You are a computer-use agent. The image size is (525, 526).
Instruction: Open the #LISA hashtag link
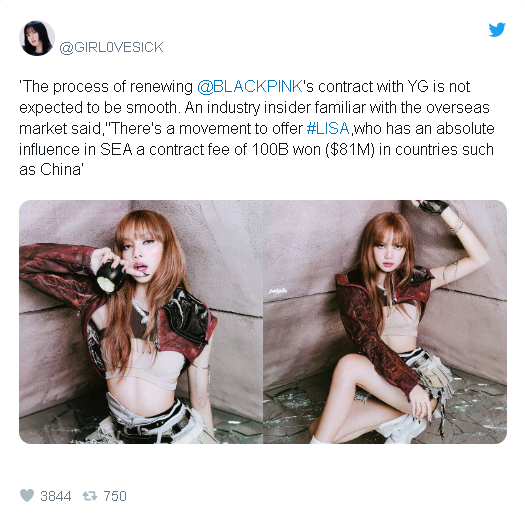click(328, 128)
